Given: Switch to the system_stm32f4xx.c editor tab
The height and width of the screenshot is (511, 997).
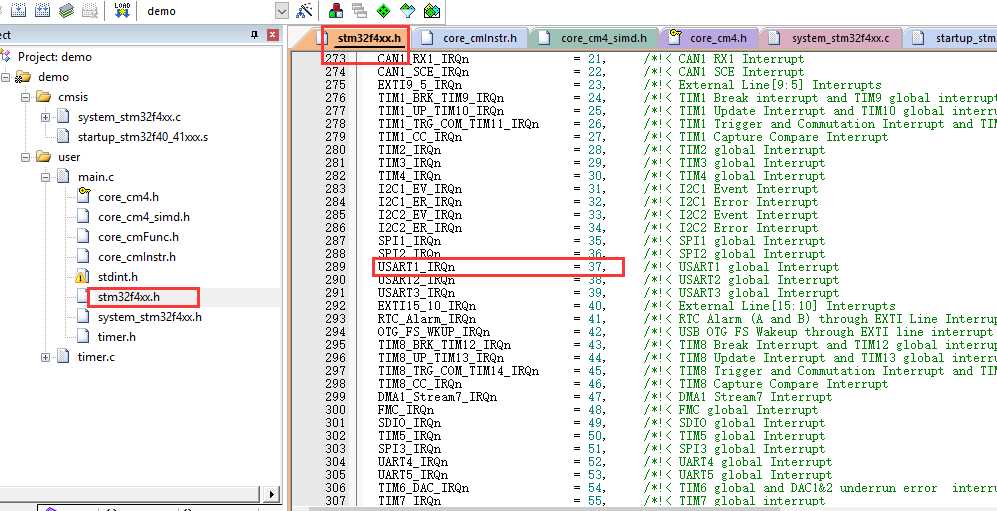Looking at the screenshot, I should (840, 38).
